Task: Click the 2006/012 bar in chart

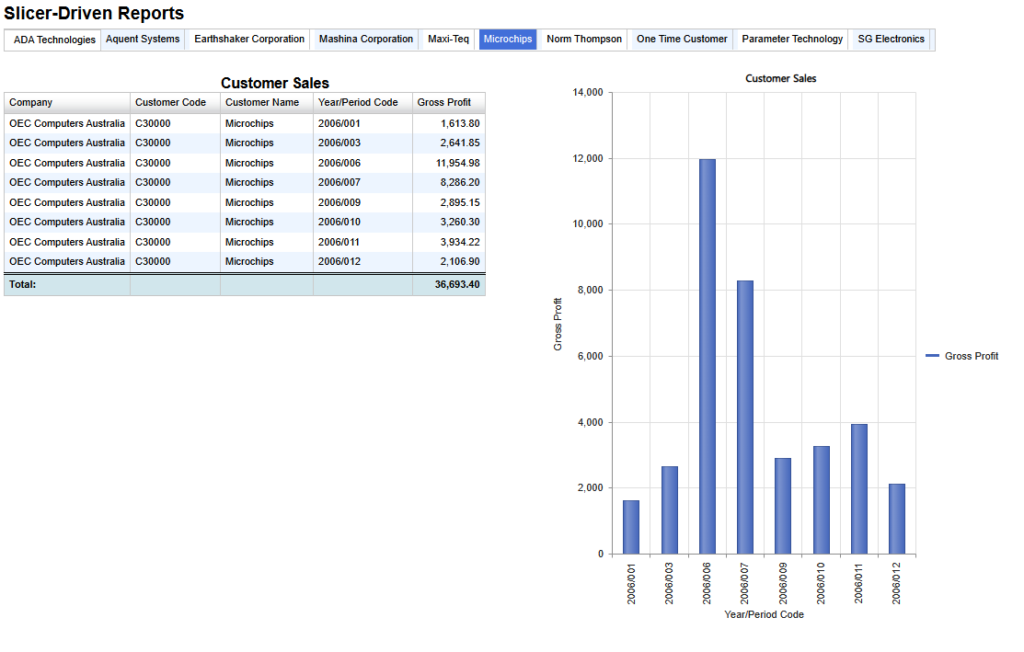Action: [897, 519]
